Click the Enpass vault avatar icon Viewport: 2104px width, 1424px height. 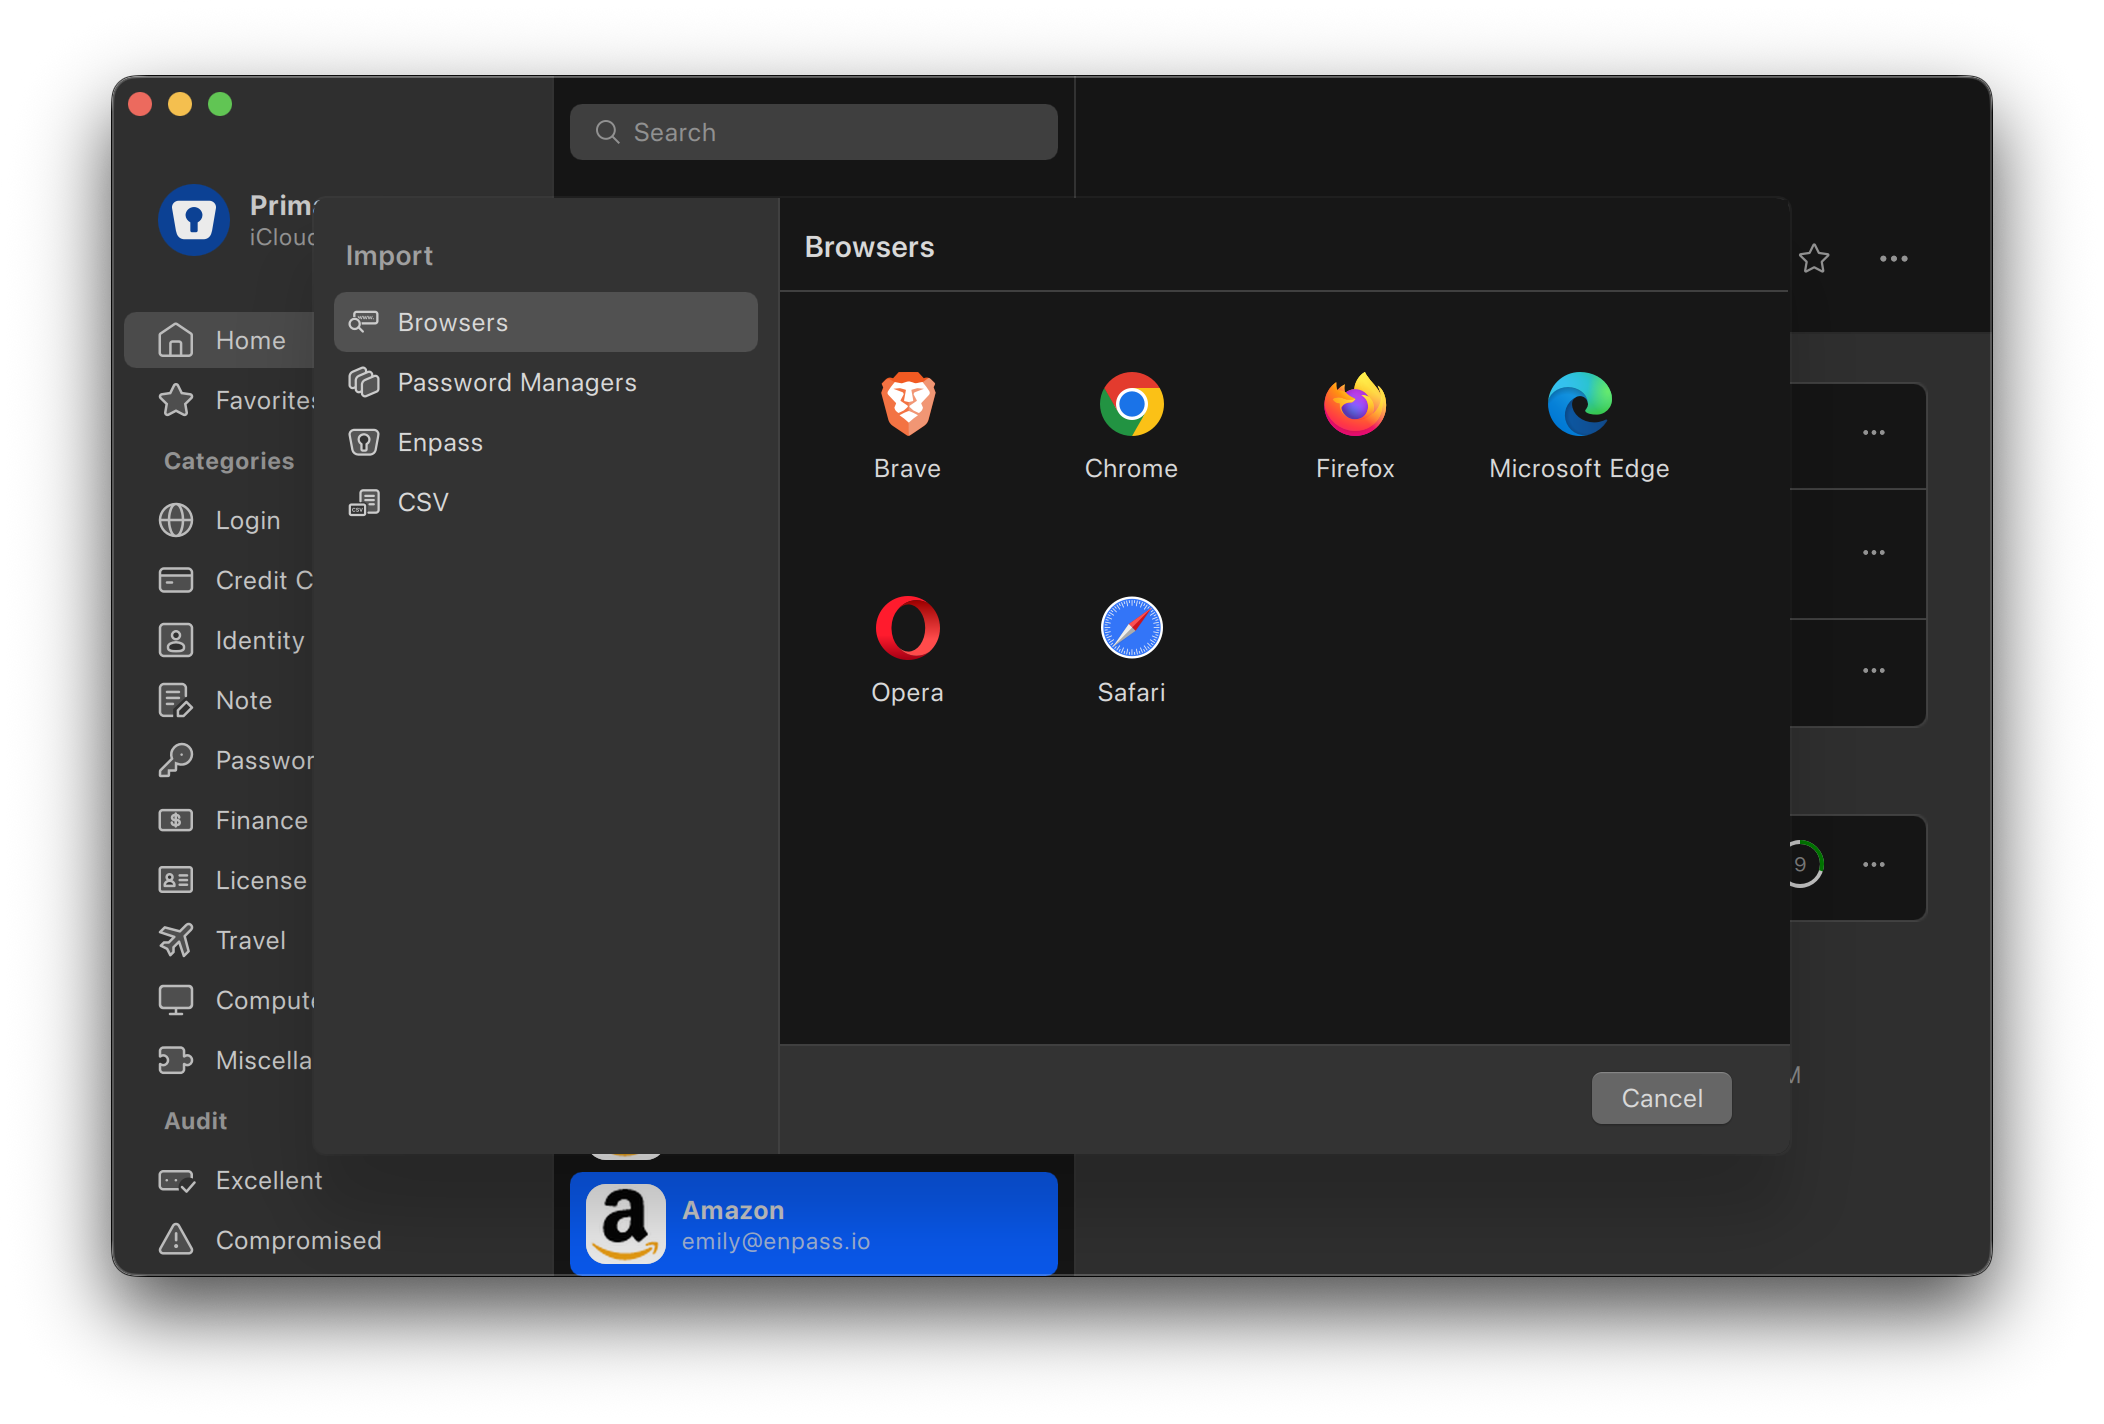tap(194, 220)
